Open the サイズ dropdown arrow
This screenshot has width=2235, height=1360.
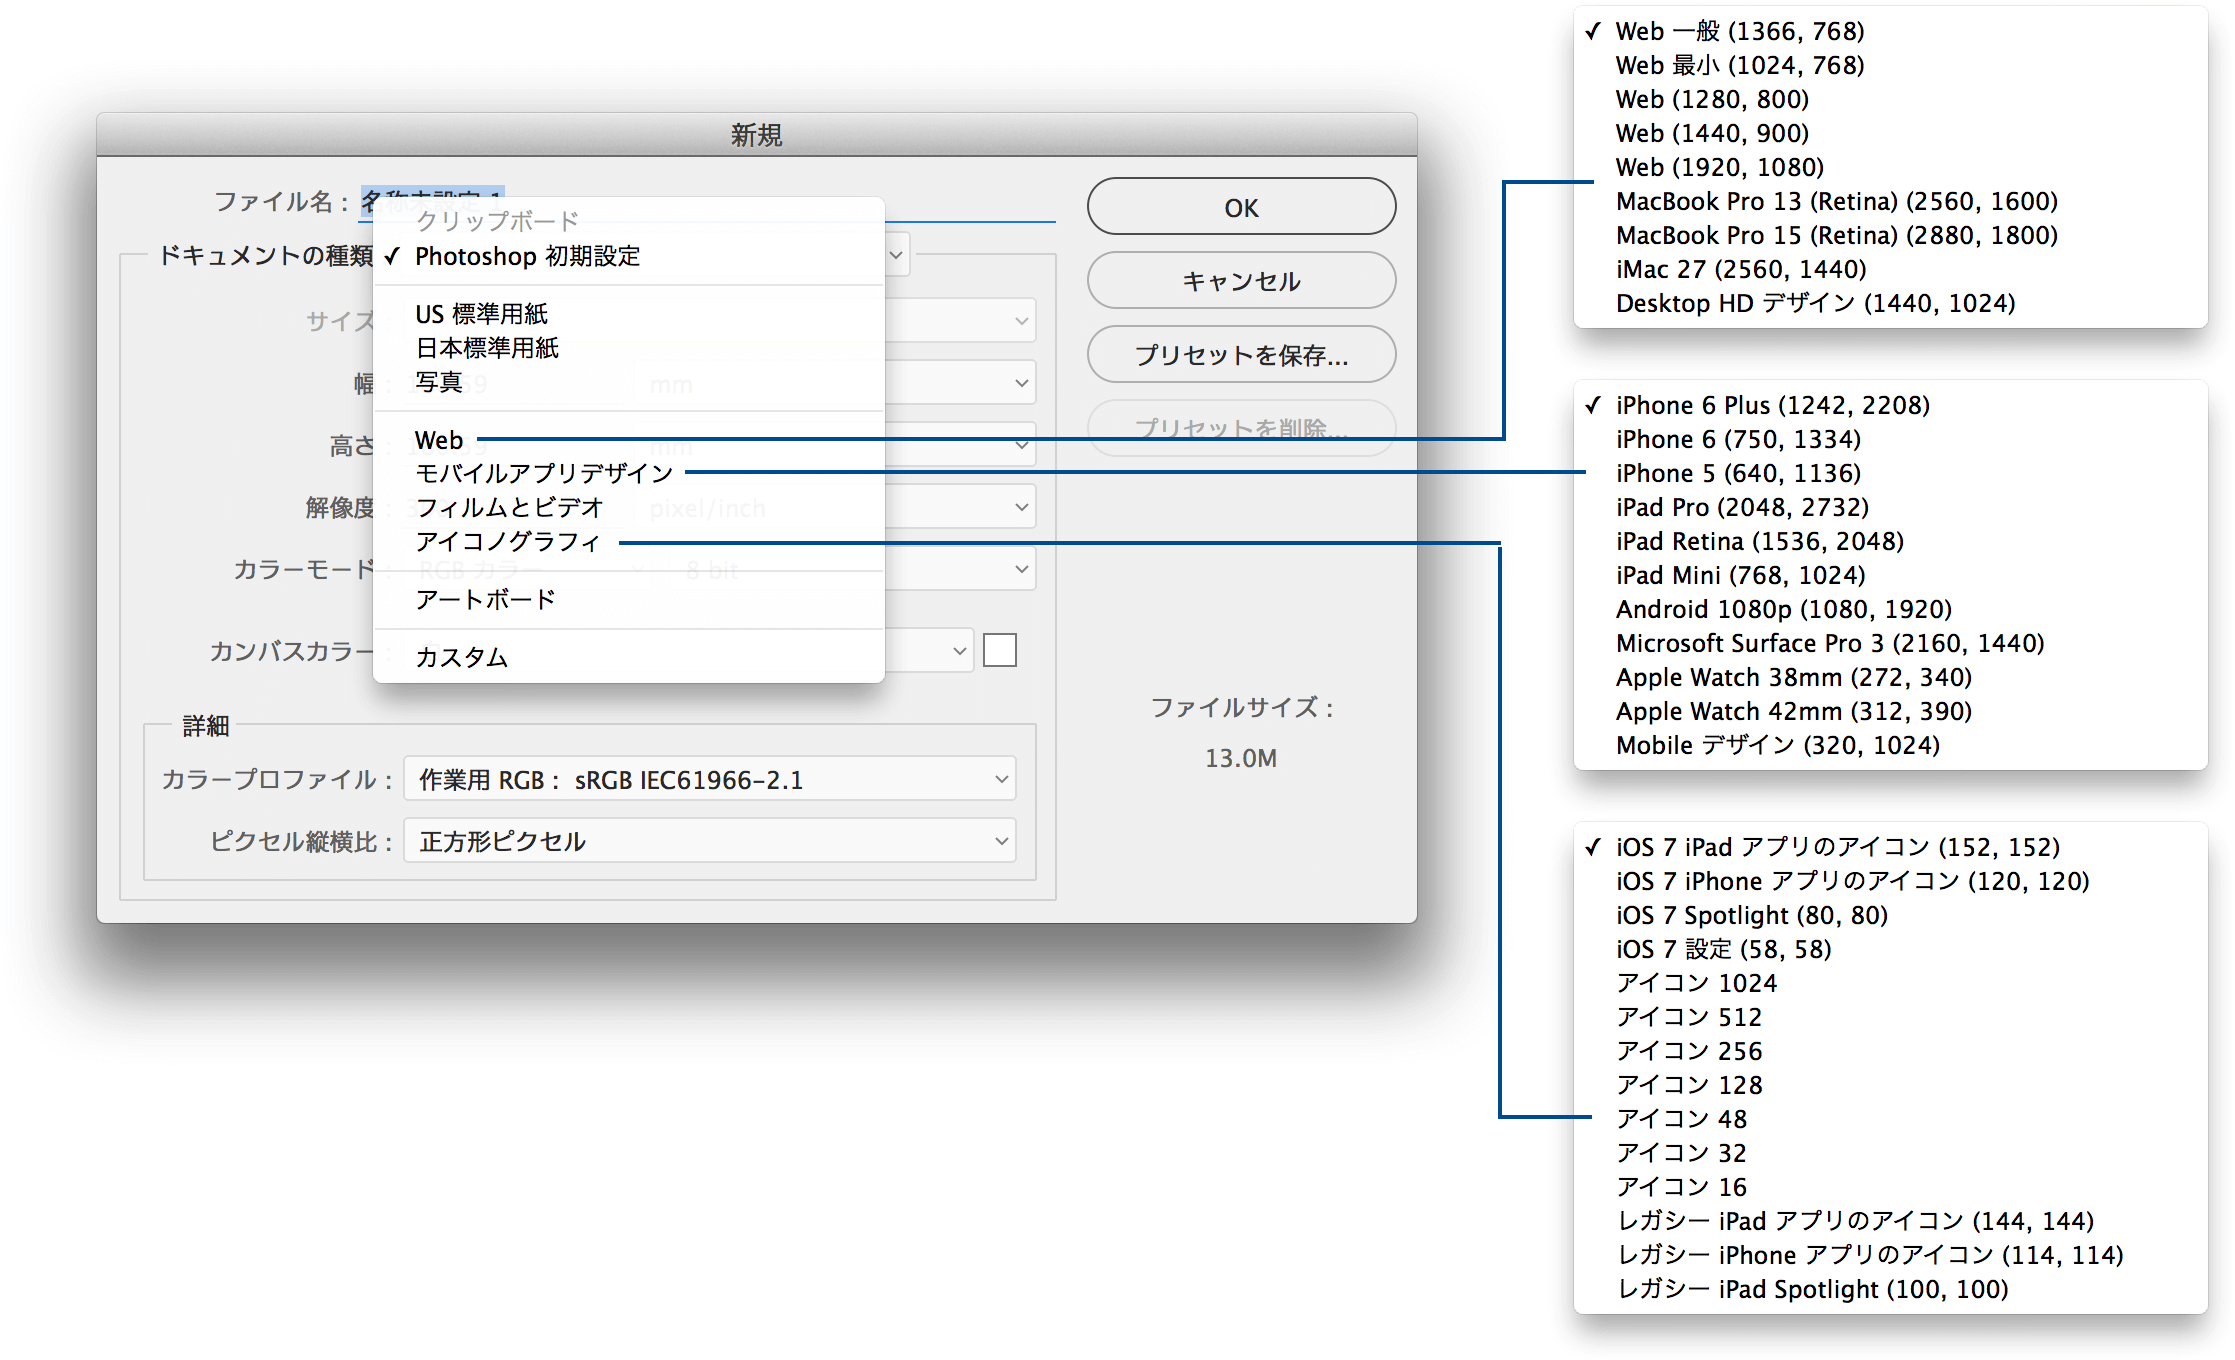[1021, 321]
